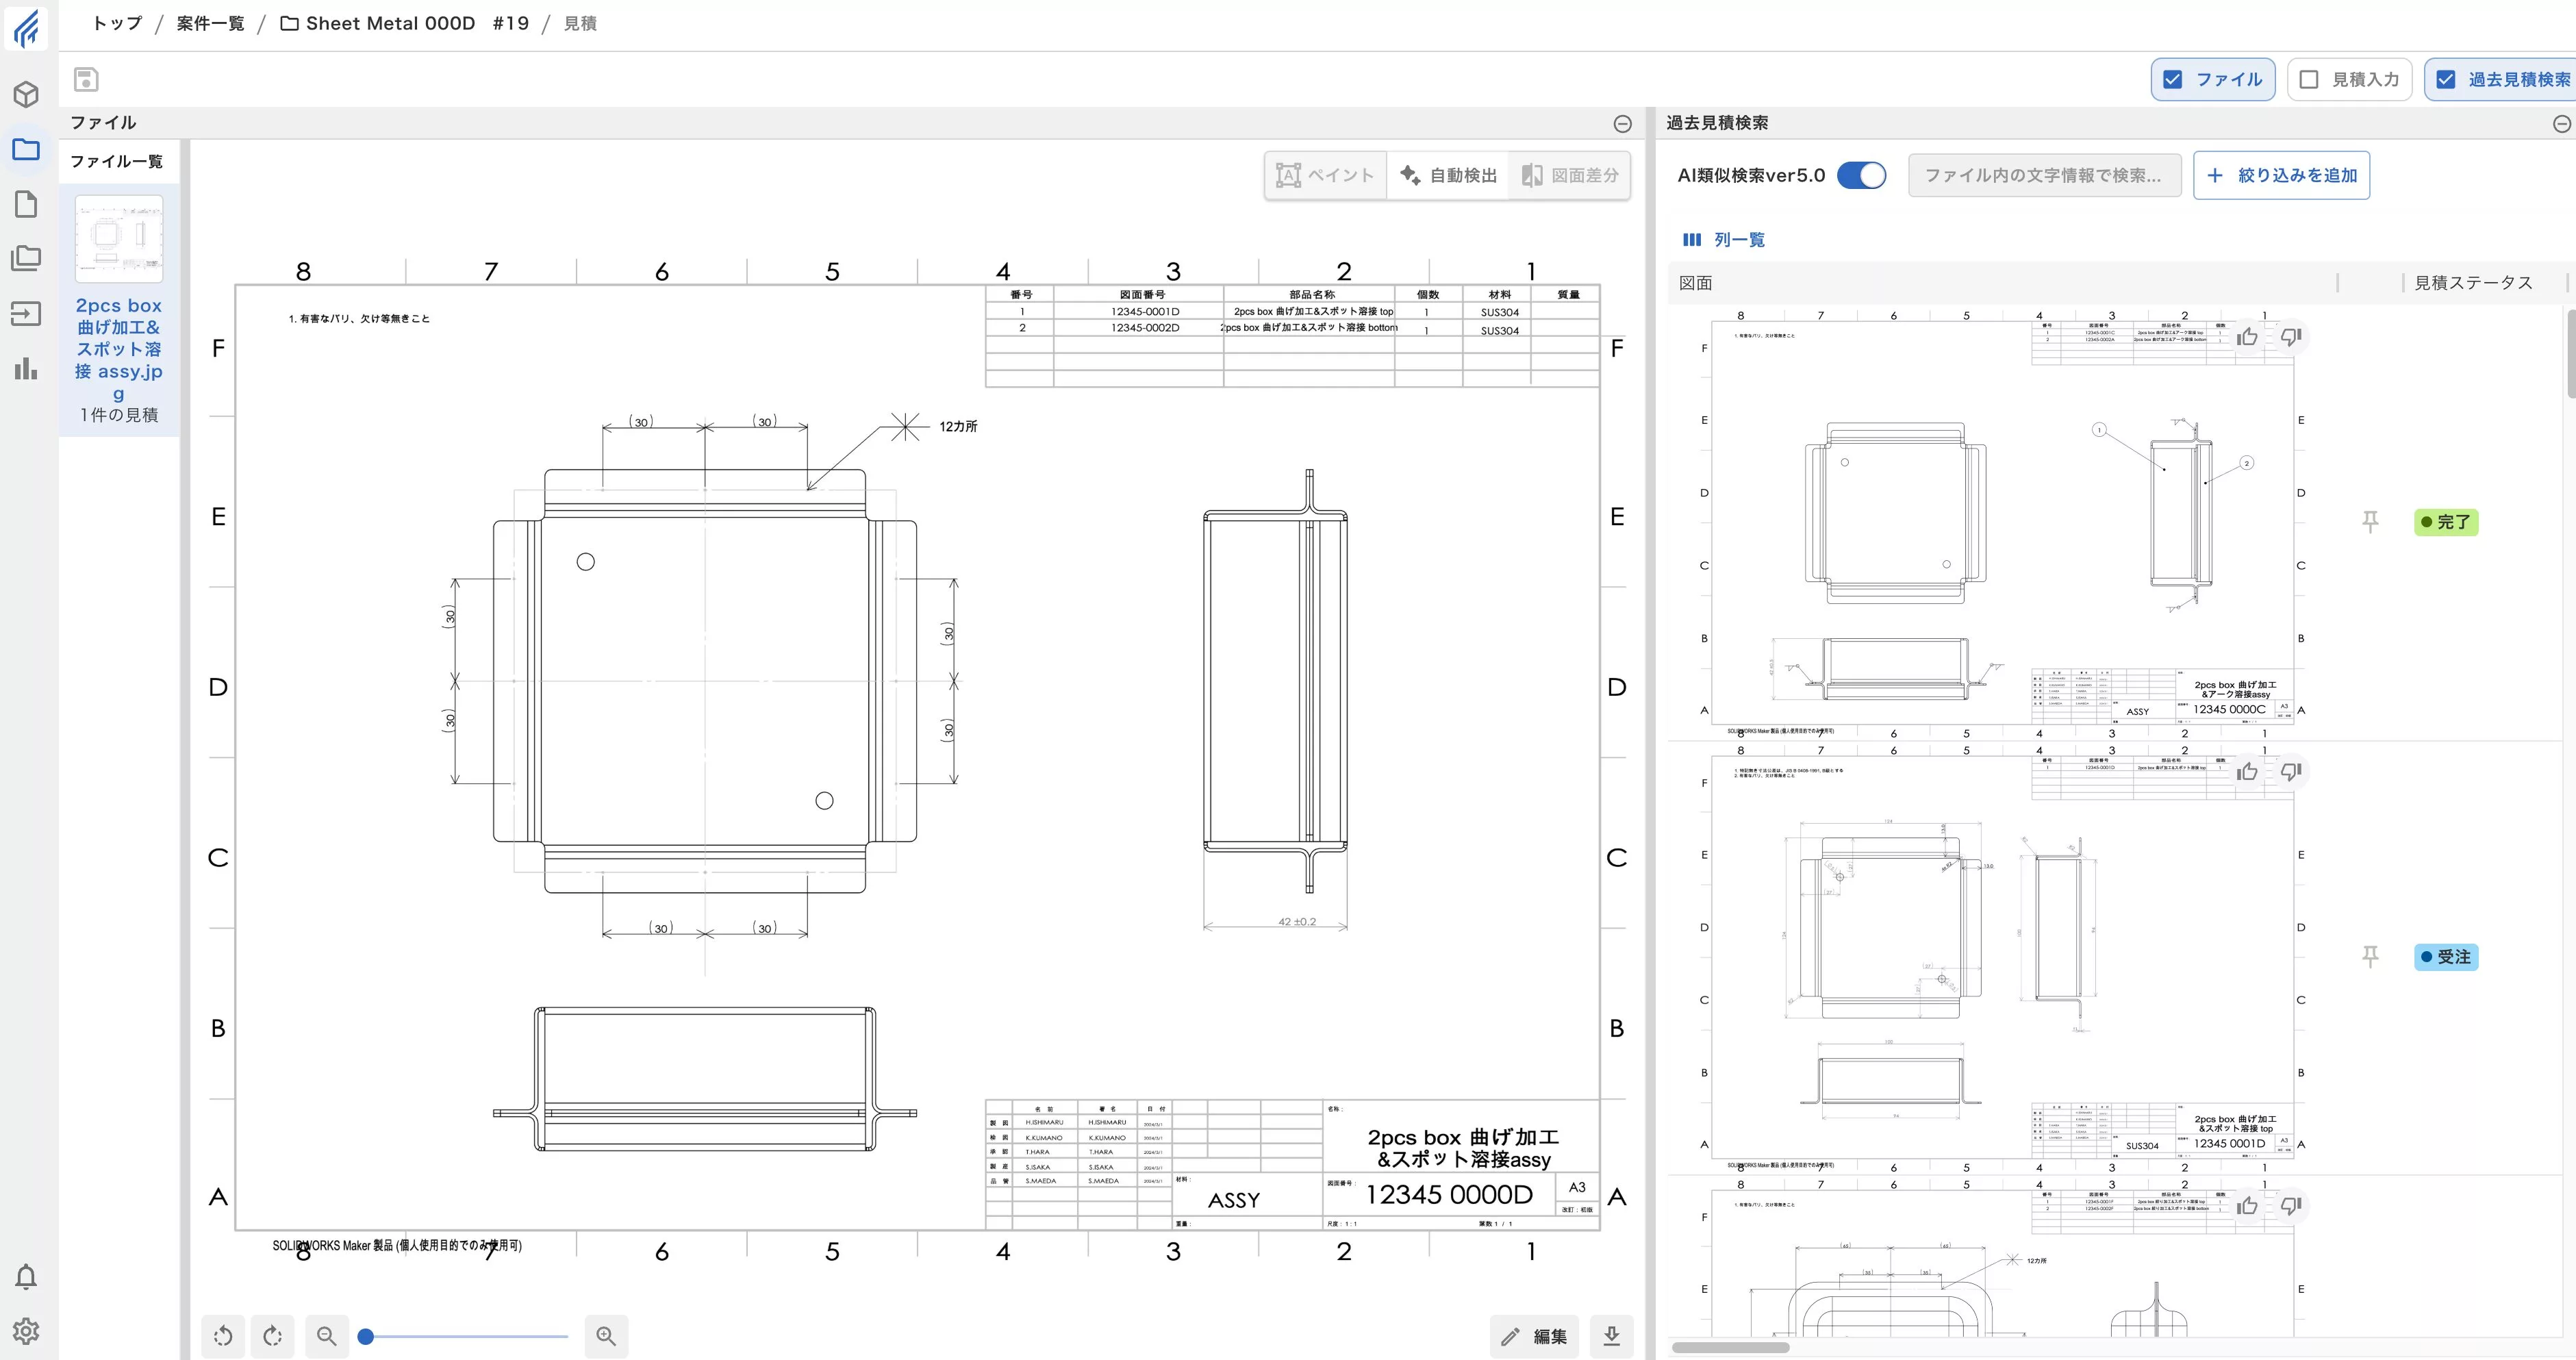This screenshot has width=2576, height=1360.
Task: Click the zoom out magnifier icon
Action: tap(326, 1336)
